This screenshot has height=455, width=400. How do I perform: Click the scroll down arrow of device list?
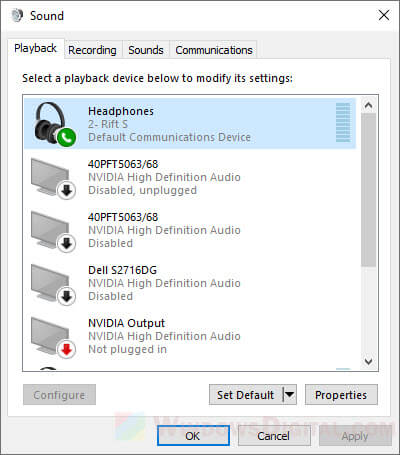(x=368, y=361)
